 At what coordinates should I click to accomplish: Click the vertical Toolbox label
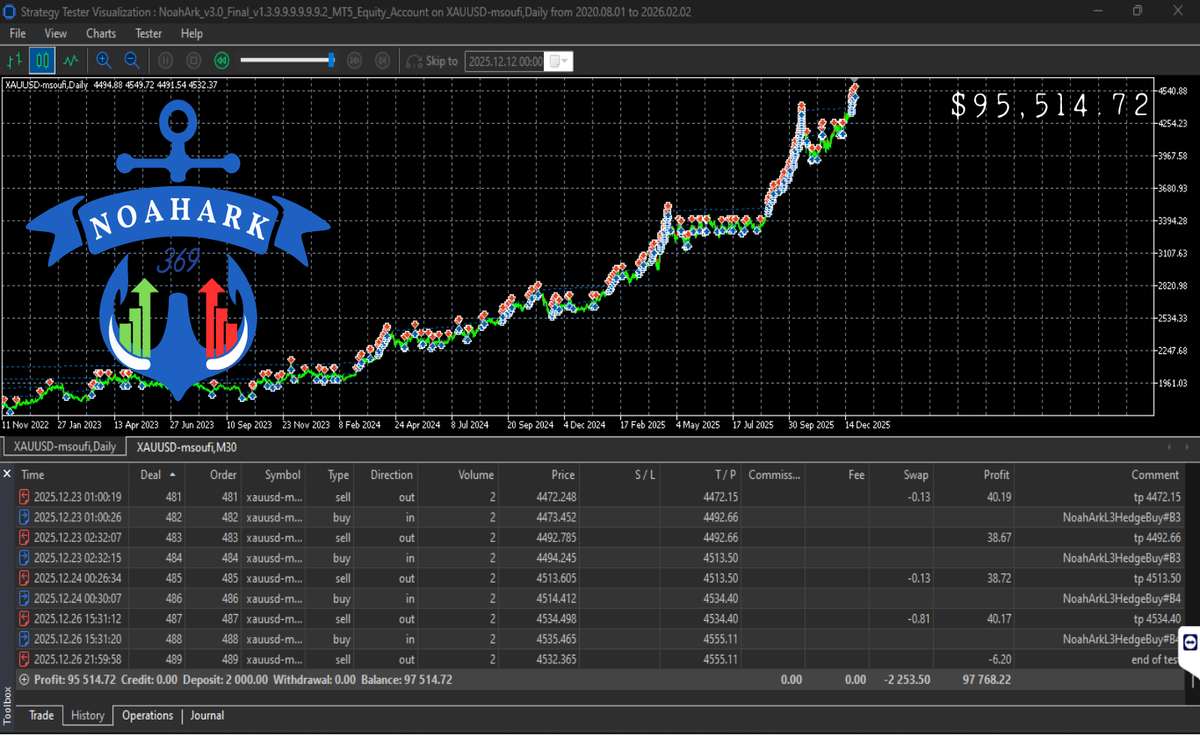coord(8,706)
